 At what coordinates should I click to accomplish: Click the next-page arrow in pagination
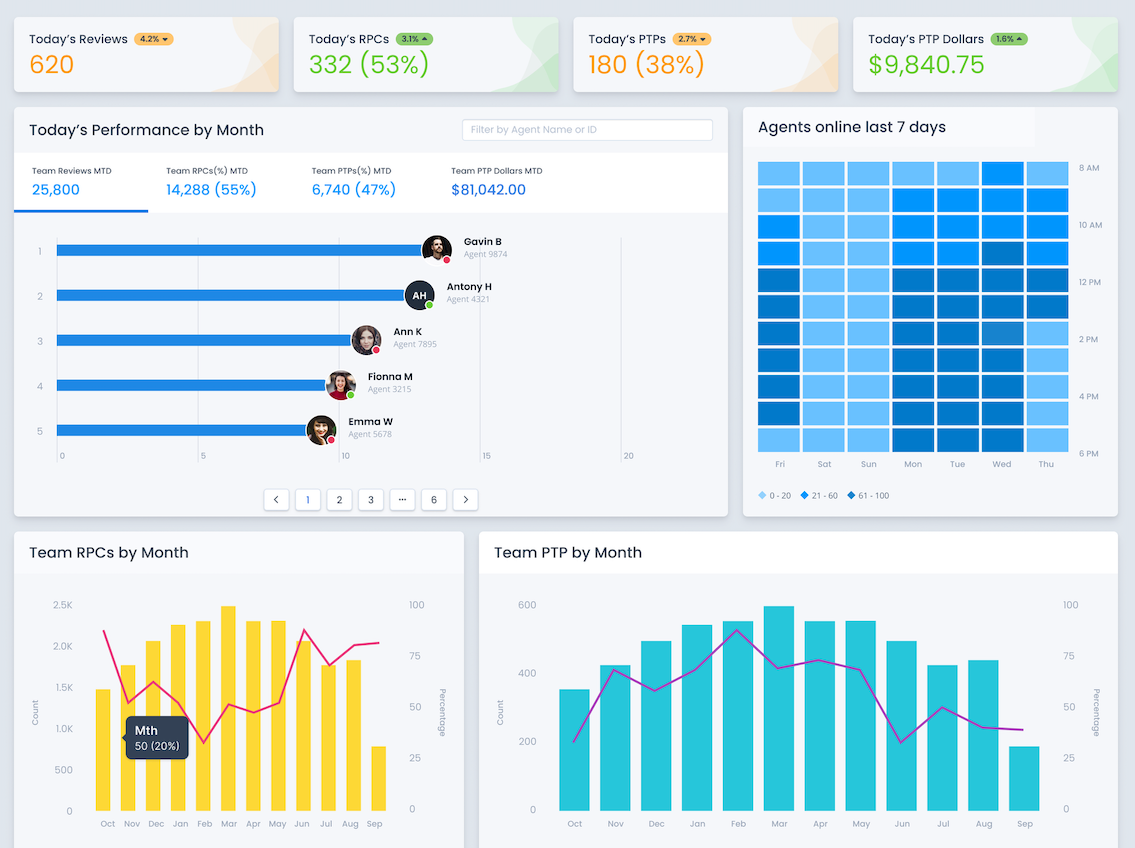465,499
